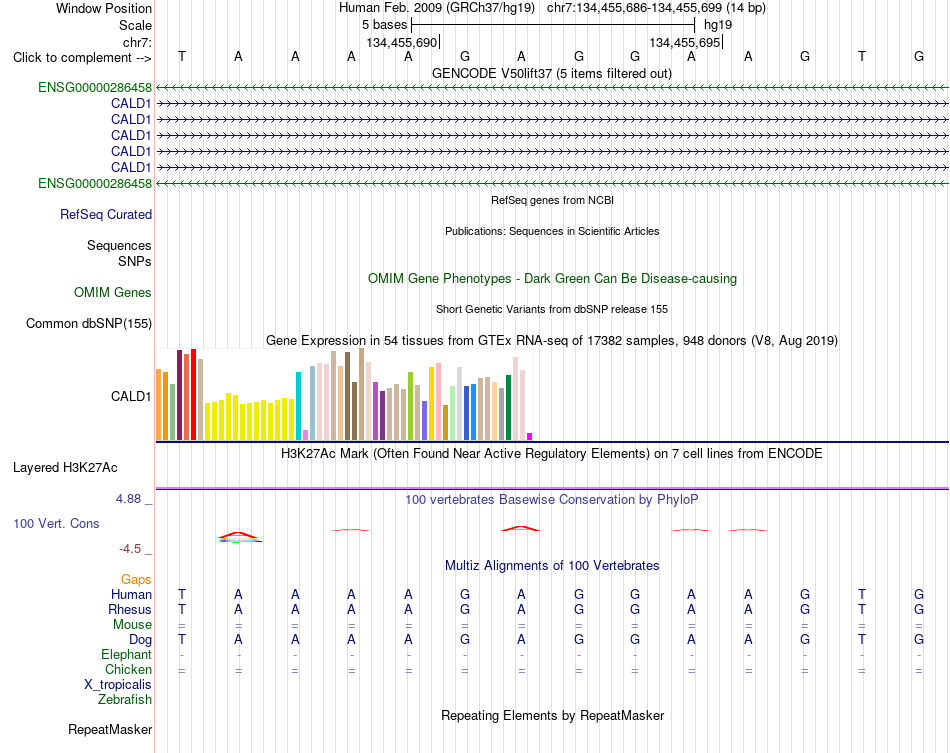The width and height of the screenshot is (950, 753).
Task: Click the light green bar in the GTEx chart
Action: 452,413
